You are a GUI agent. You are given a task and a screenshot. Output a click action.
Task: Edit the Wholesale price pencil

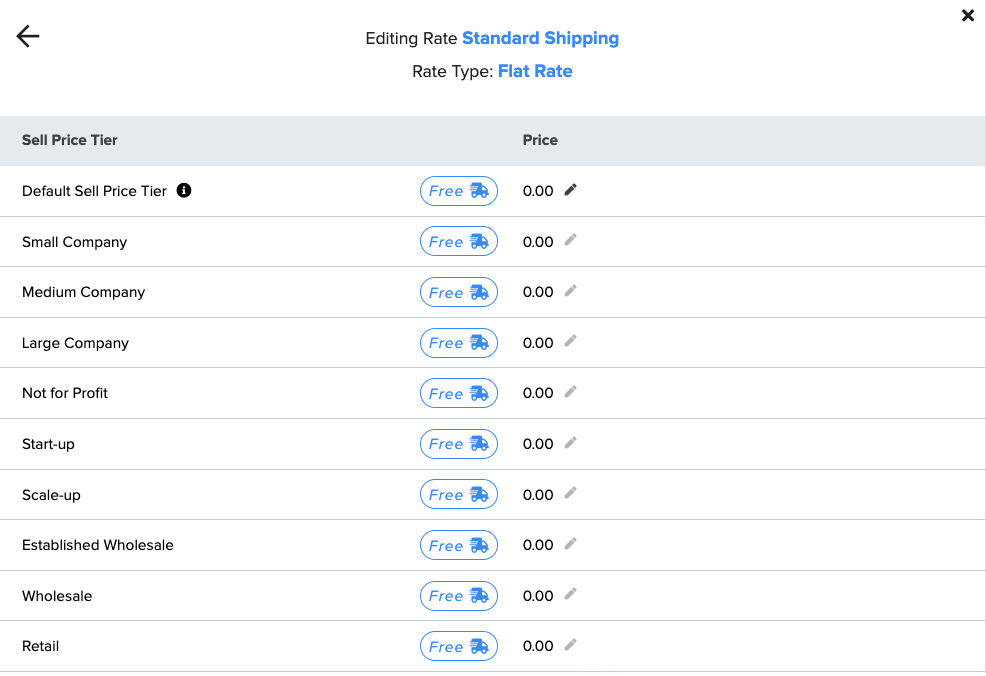pos(570,594)
